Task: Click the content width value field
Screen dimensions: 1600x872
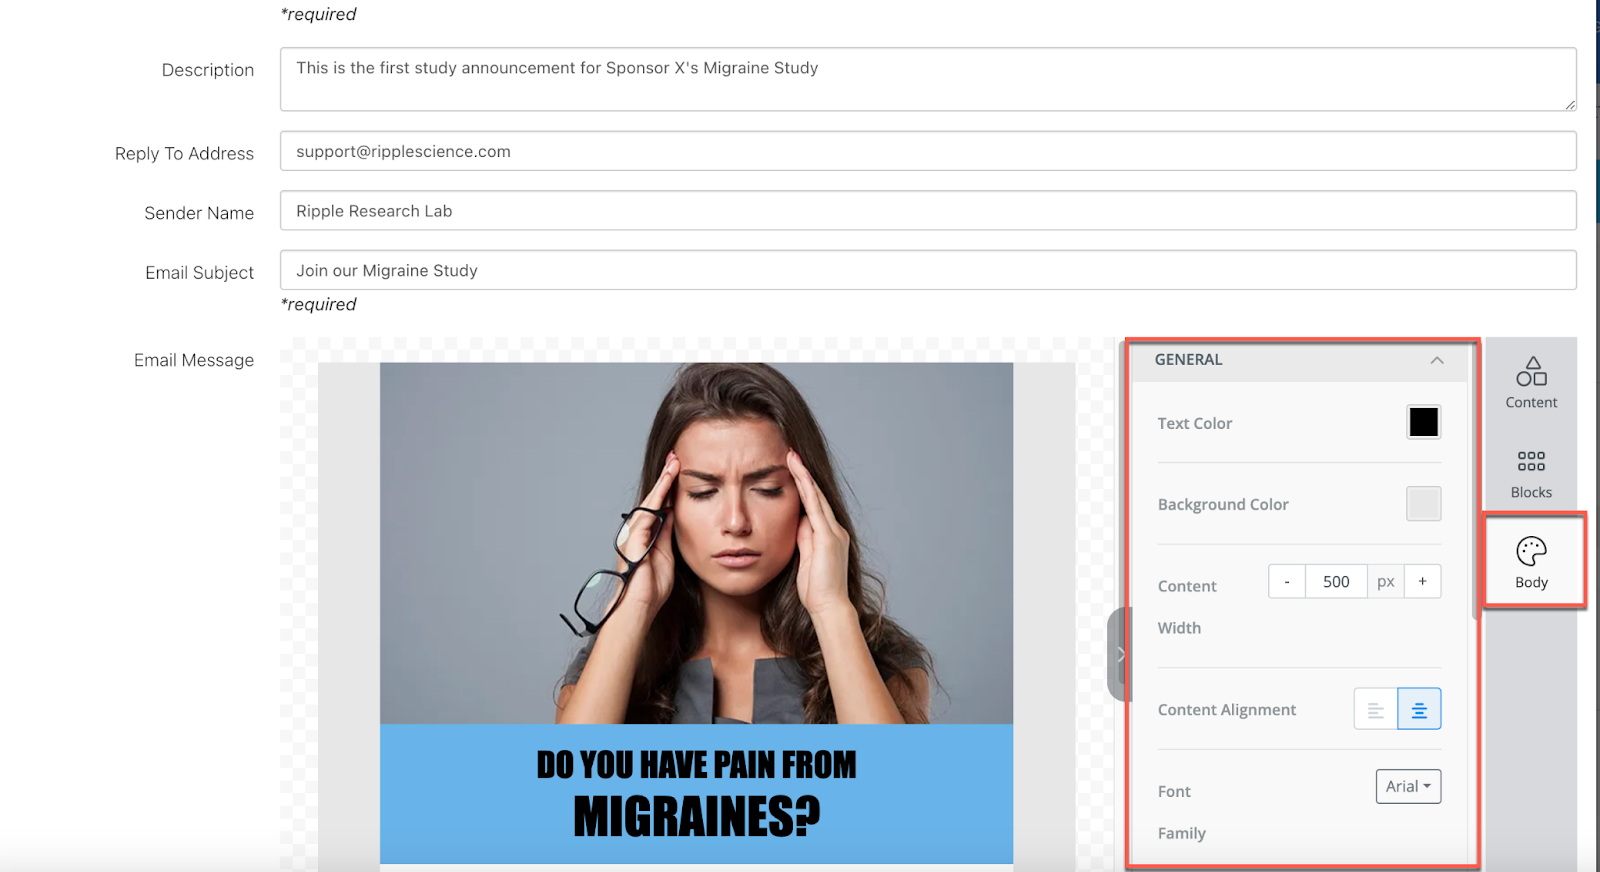Action: (1336, 582)
